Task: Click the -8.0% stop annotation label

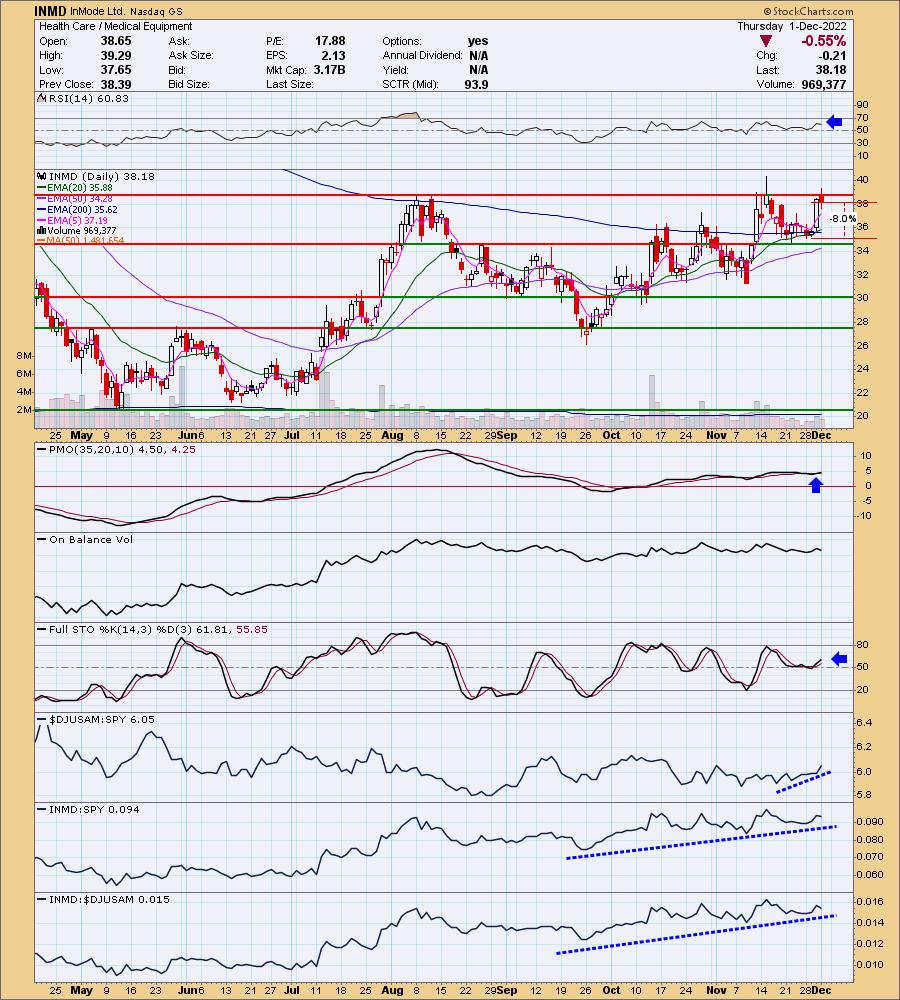Action: [x=842, y=218]
